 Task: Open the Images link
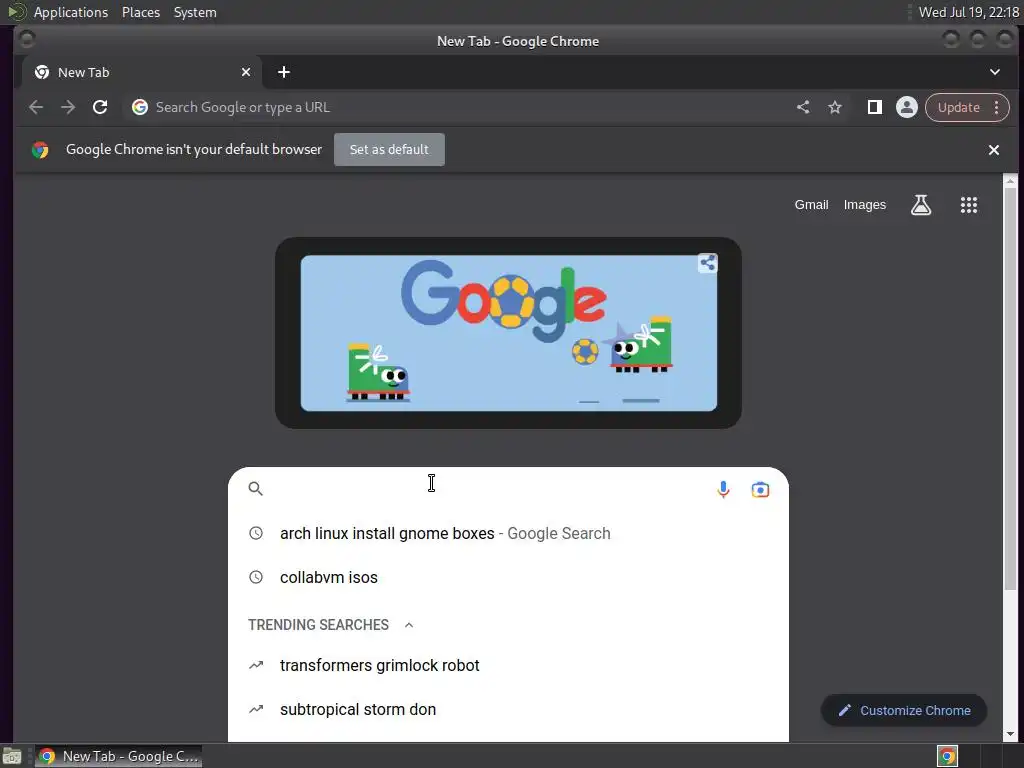(x=865, y=205)
